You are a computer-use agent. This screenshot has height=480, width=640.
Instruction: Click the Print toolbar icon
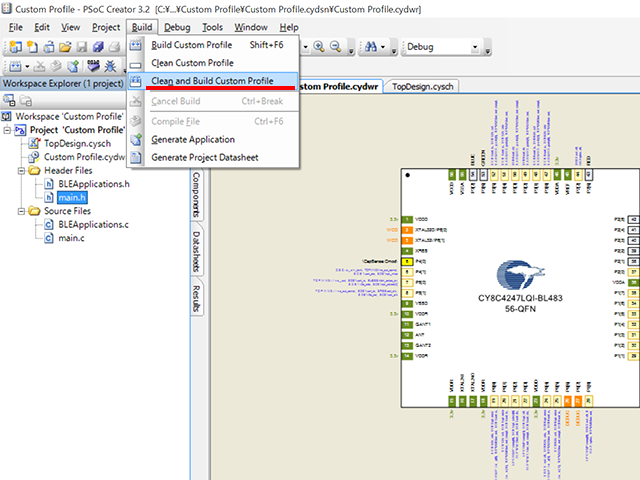115,47
